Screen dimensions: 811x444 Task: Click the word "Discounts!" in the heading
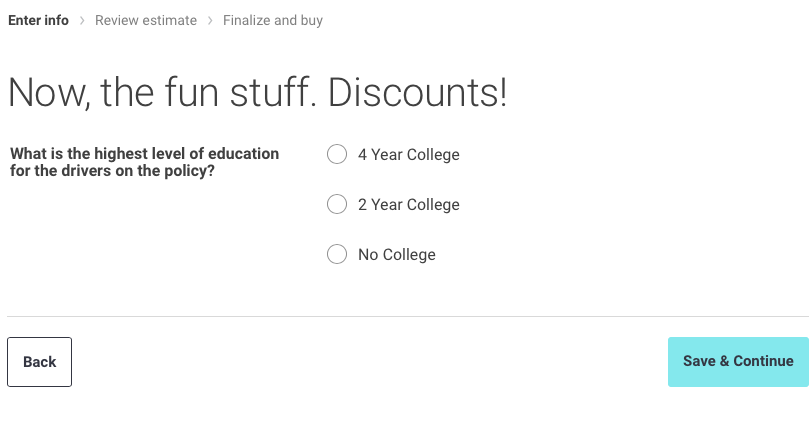coord(418,93)
